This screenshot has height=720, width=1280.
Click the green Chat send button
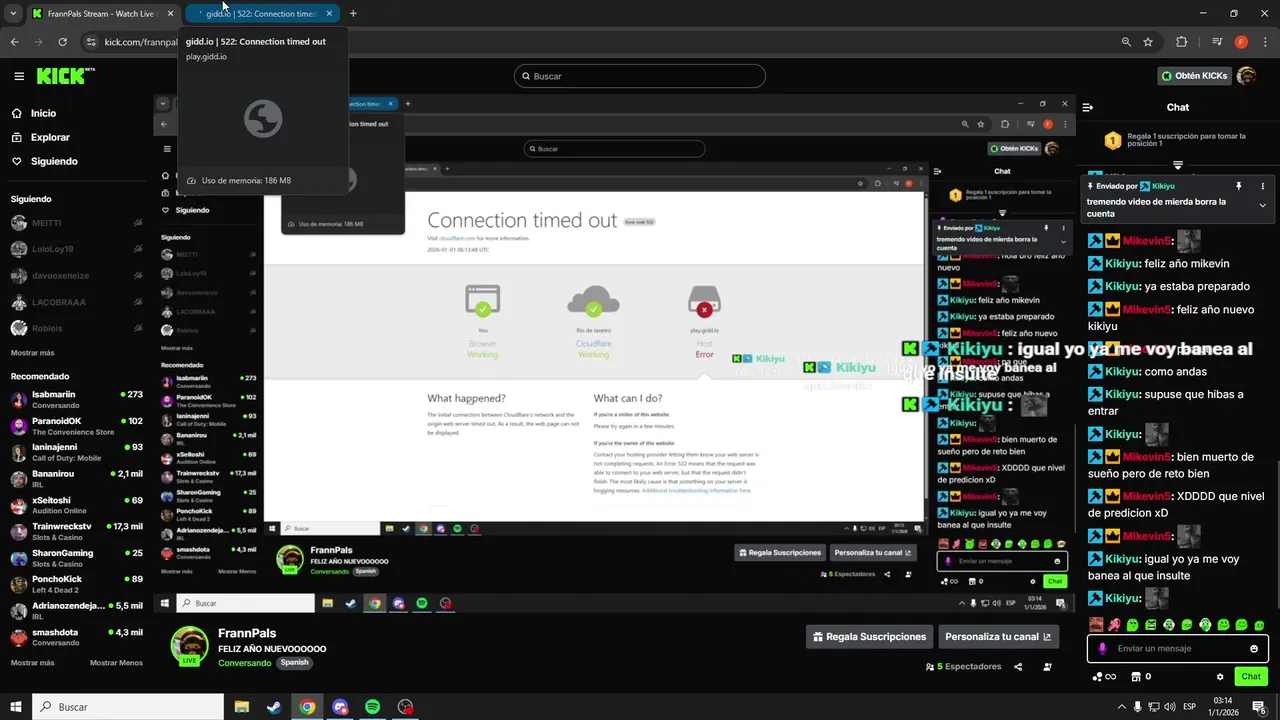(1251, 677)
